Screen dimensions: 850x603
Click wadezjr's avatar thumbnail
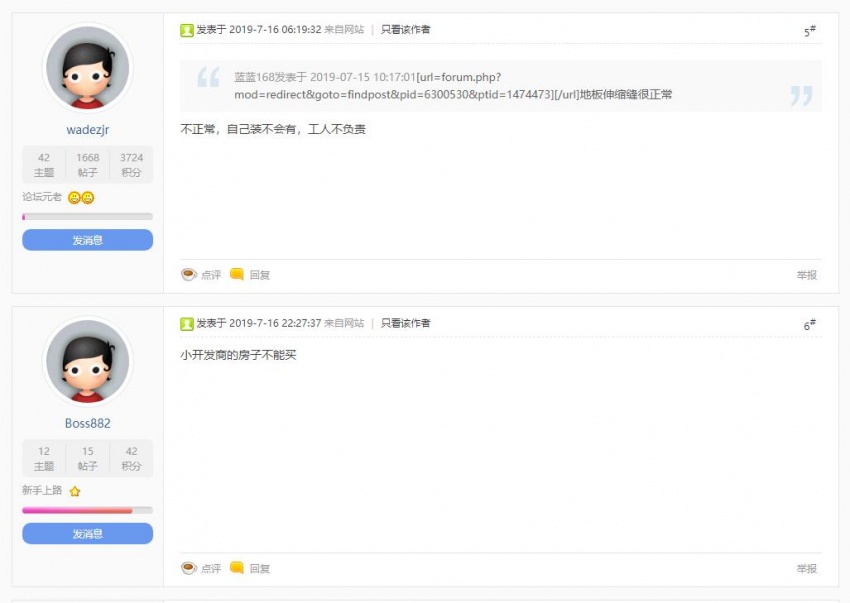click(87, 67)
